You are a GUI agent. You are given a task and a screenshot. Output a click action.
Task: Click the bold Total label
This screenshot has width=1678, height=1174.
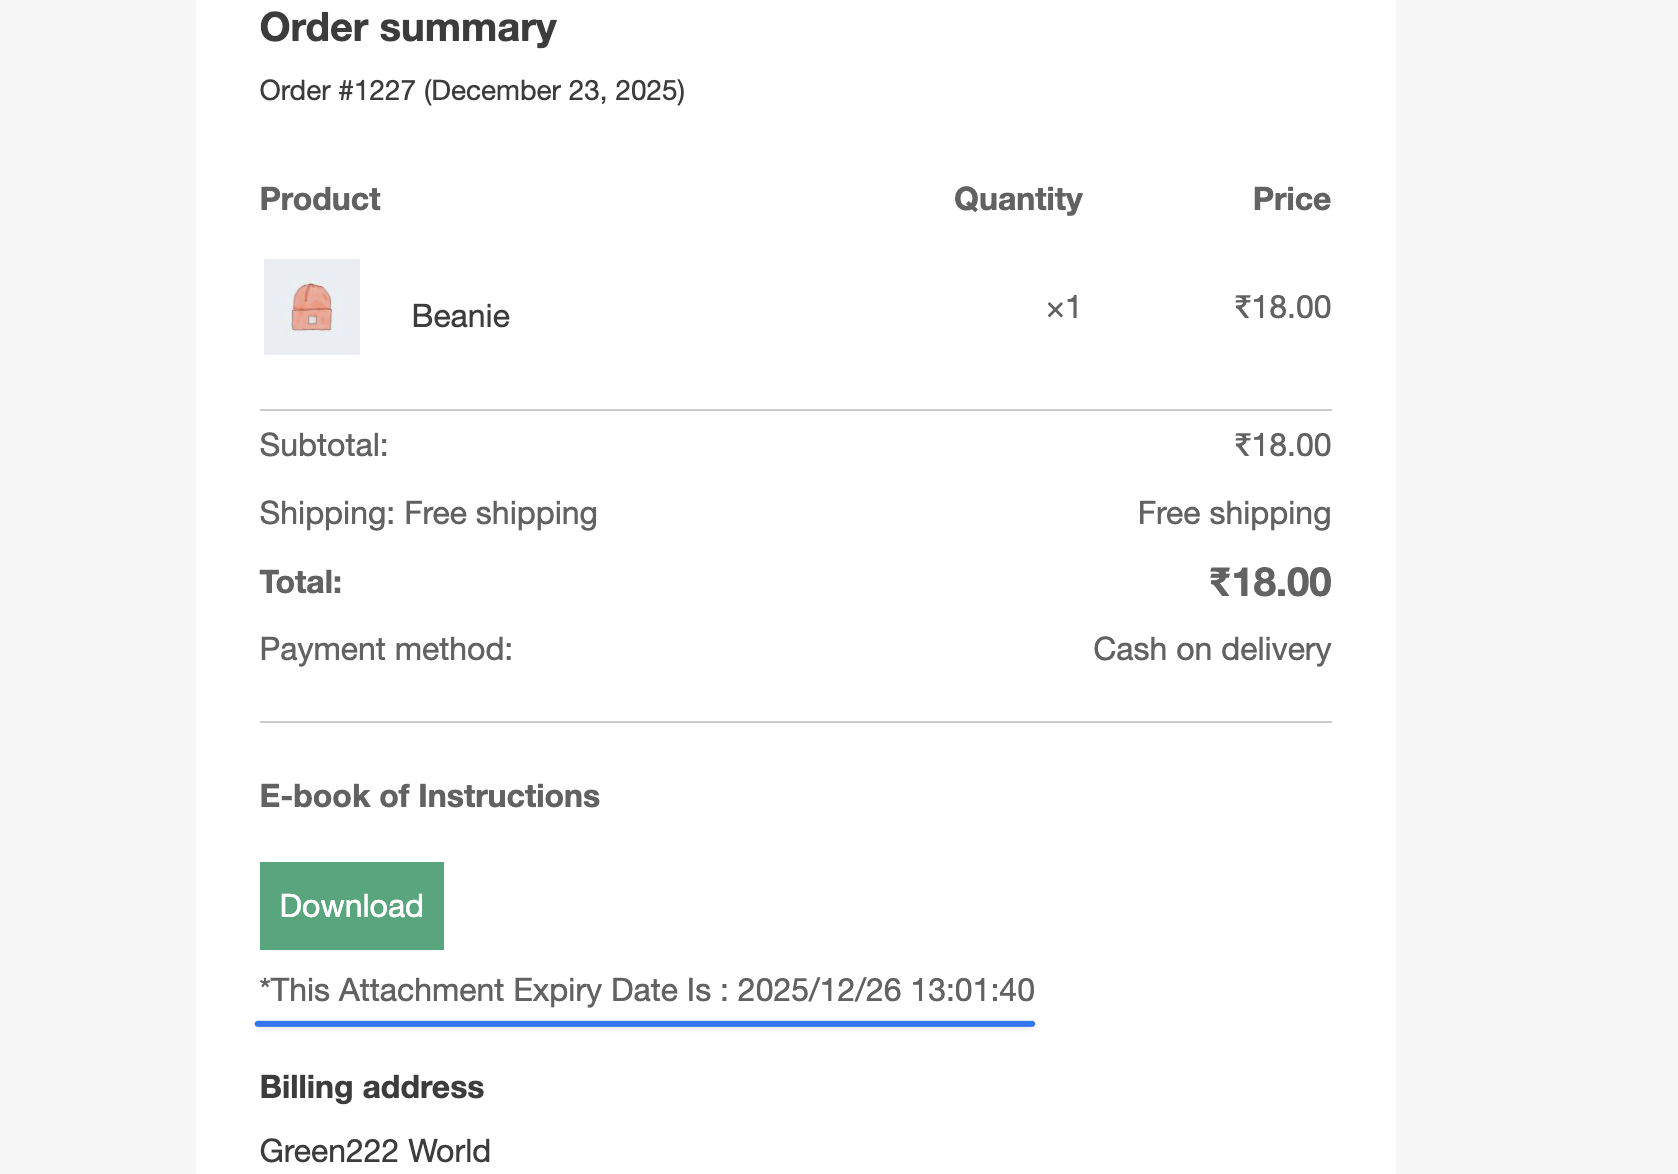pyautogui.click(x=301, y=582)
